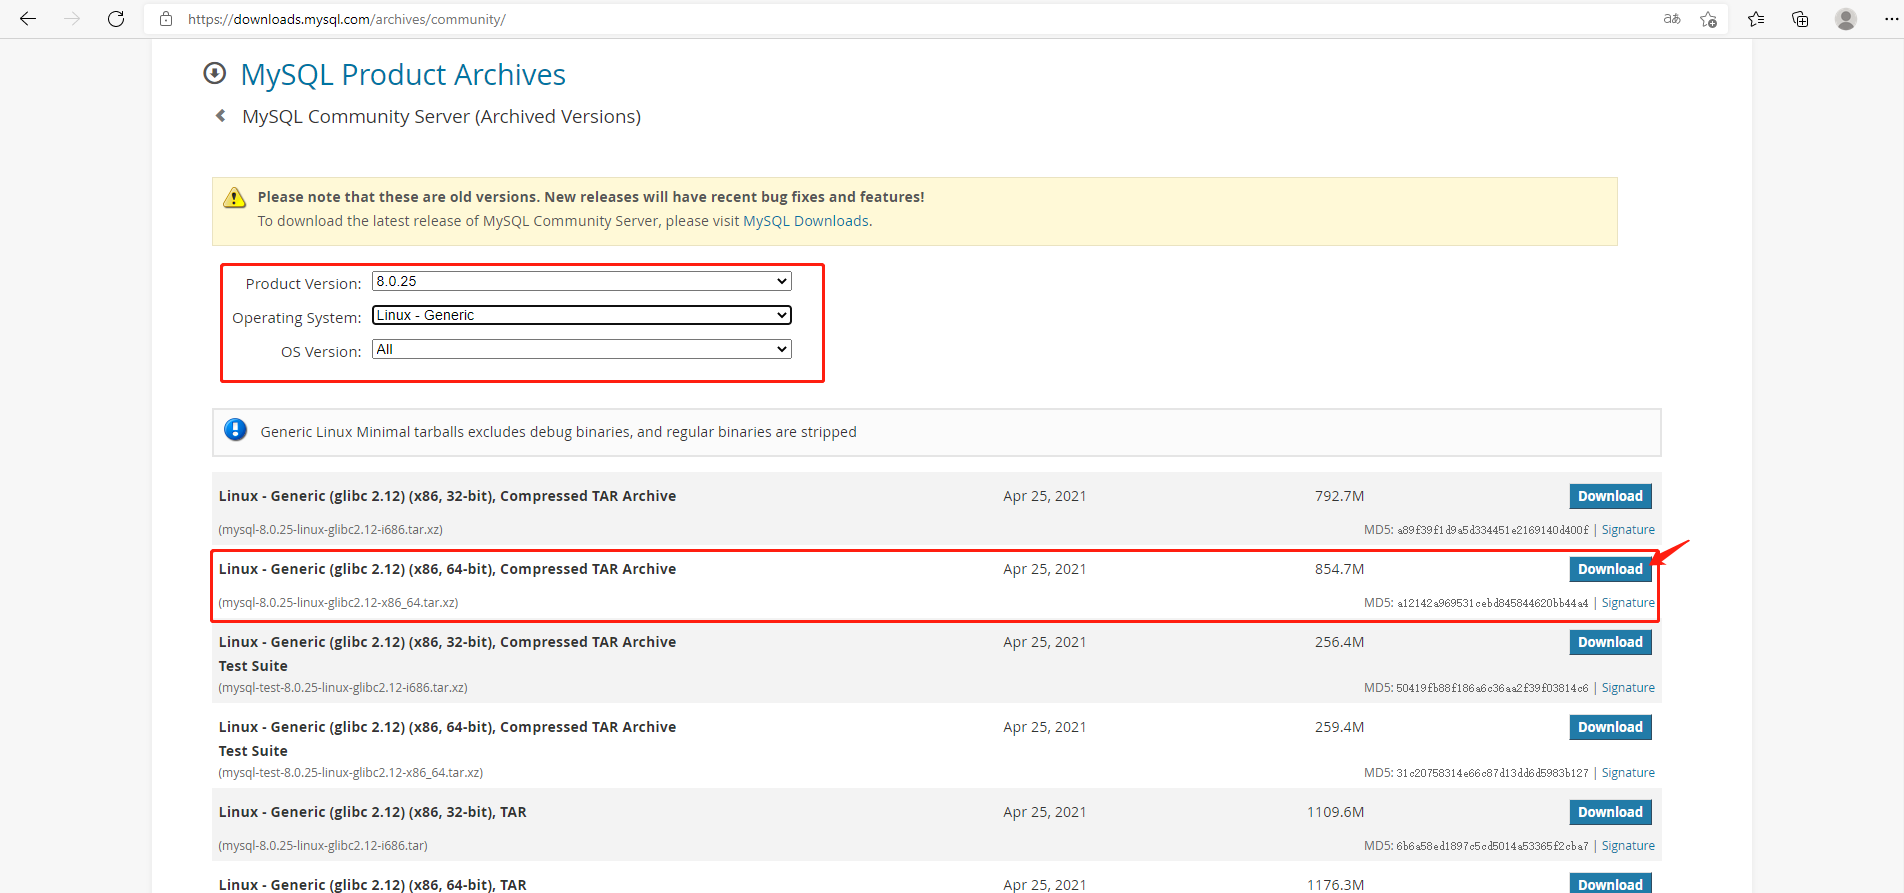
Task: Click the 1109.6M file size
Action: [1335, 812]
